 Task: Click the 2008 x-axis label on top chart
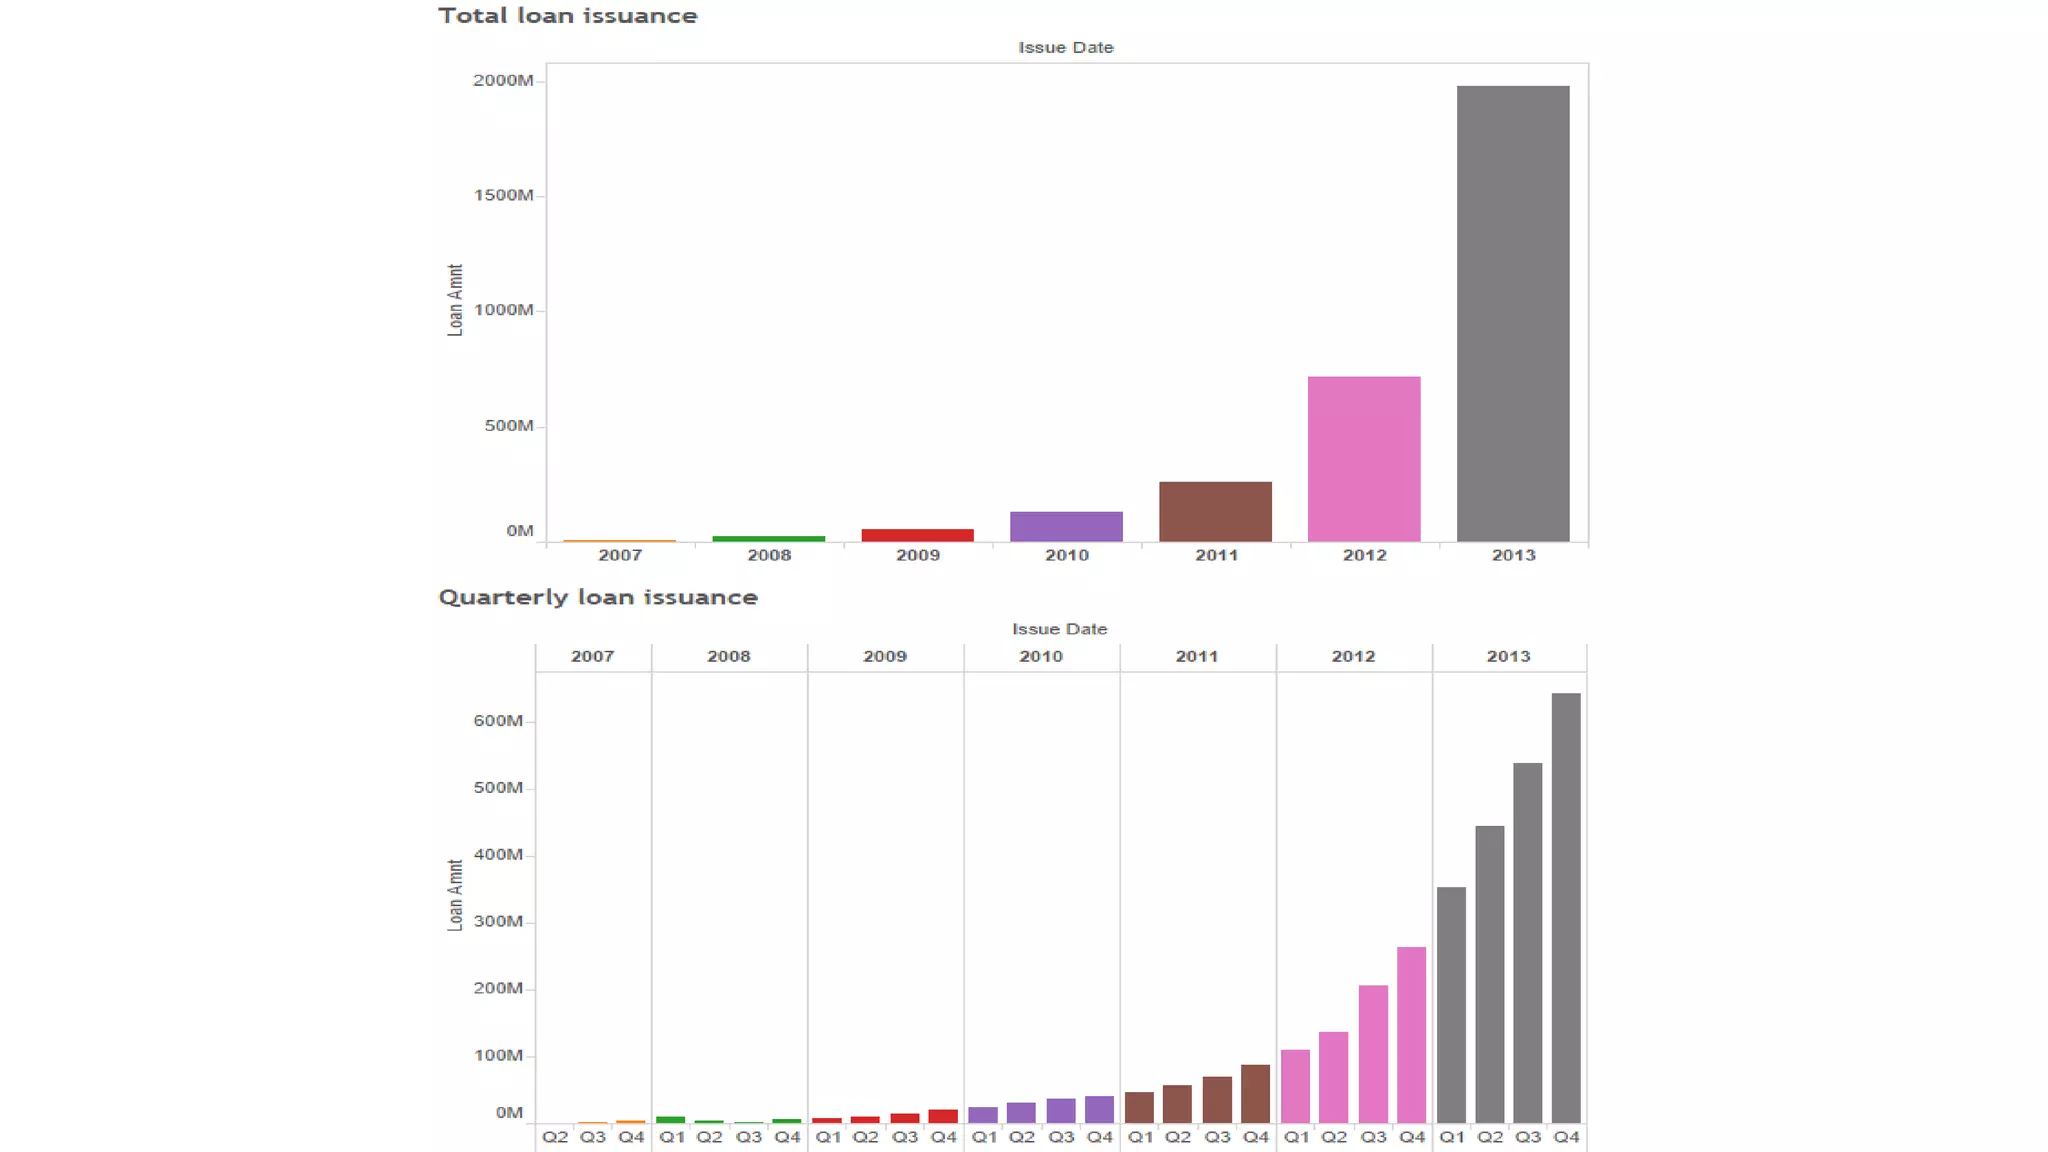coord(768,555)
